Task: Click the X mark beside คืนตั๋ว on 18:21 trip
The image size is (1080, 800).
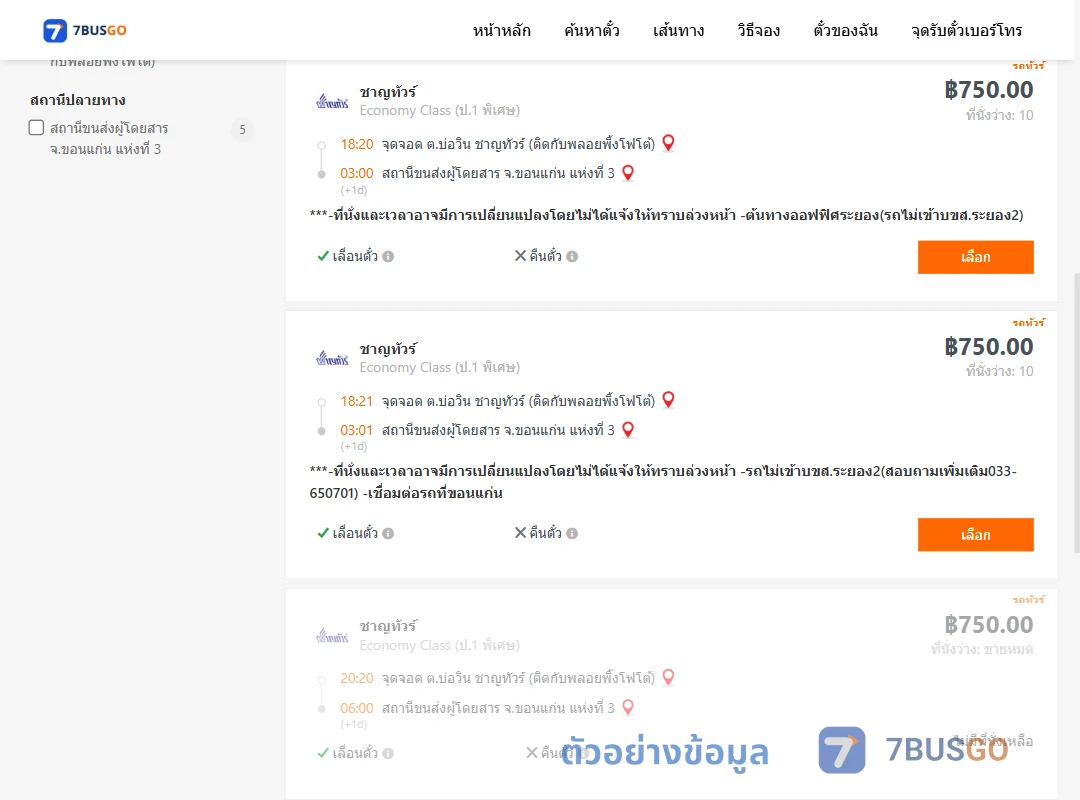Action: pos(521,533)
